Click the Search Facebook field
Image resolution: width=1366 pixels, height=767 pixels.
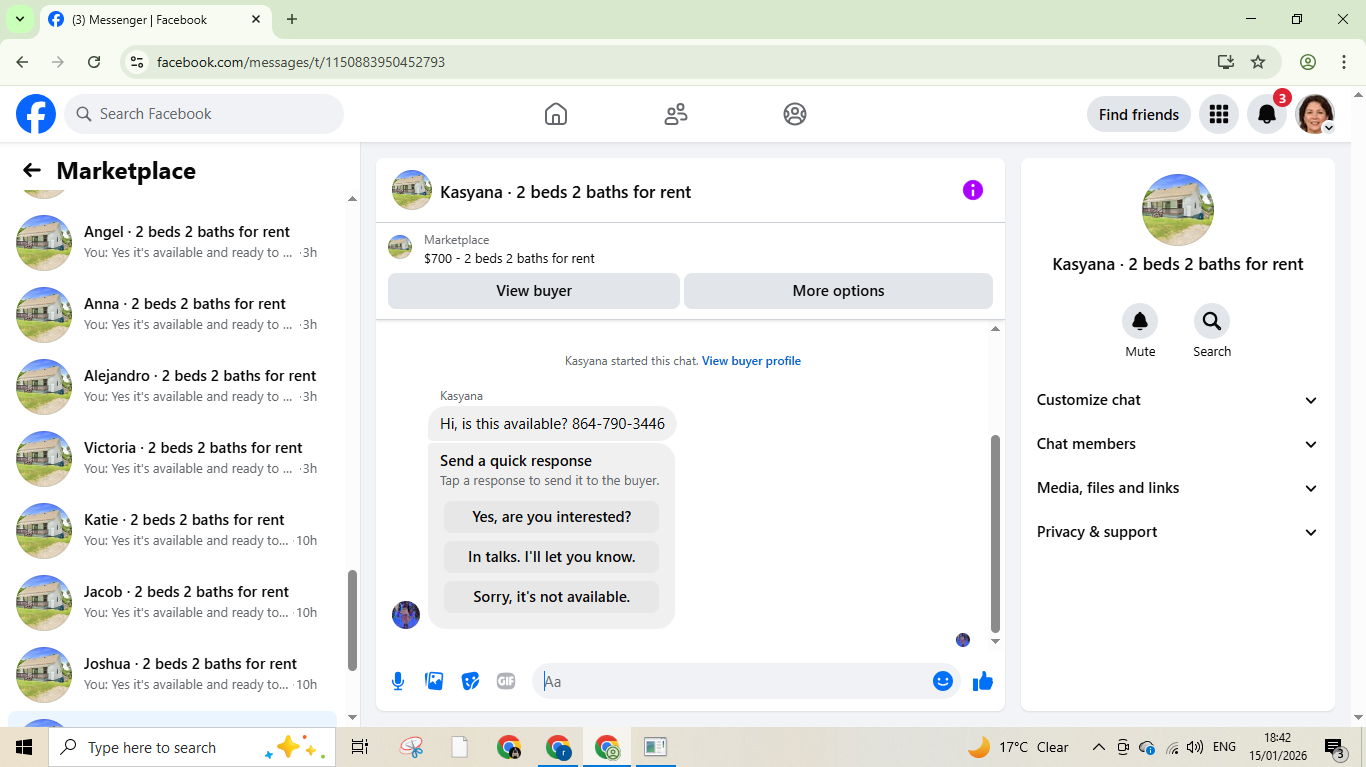[x=204, y=114]
